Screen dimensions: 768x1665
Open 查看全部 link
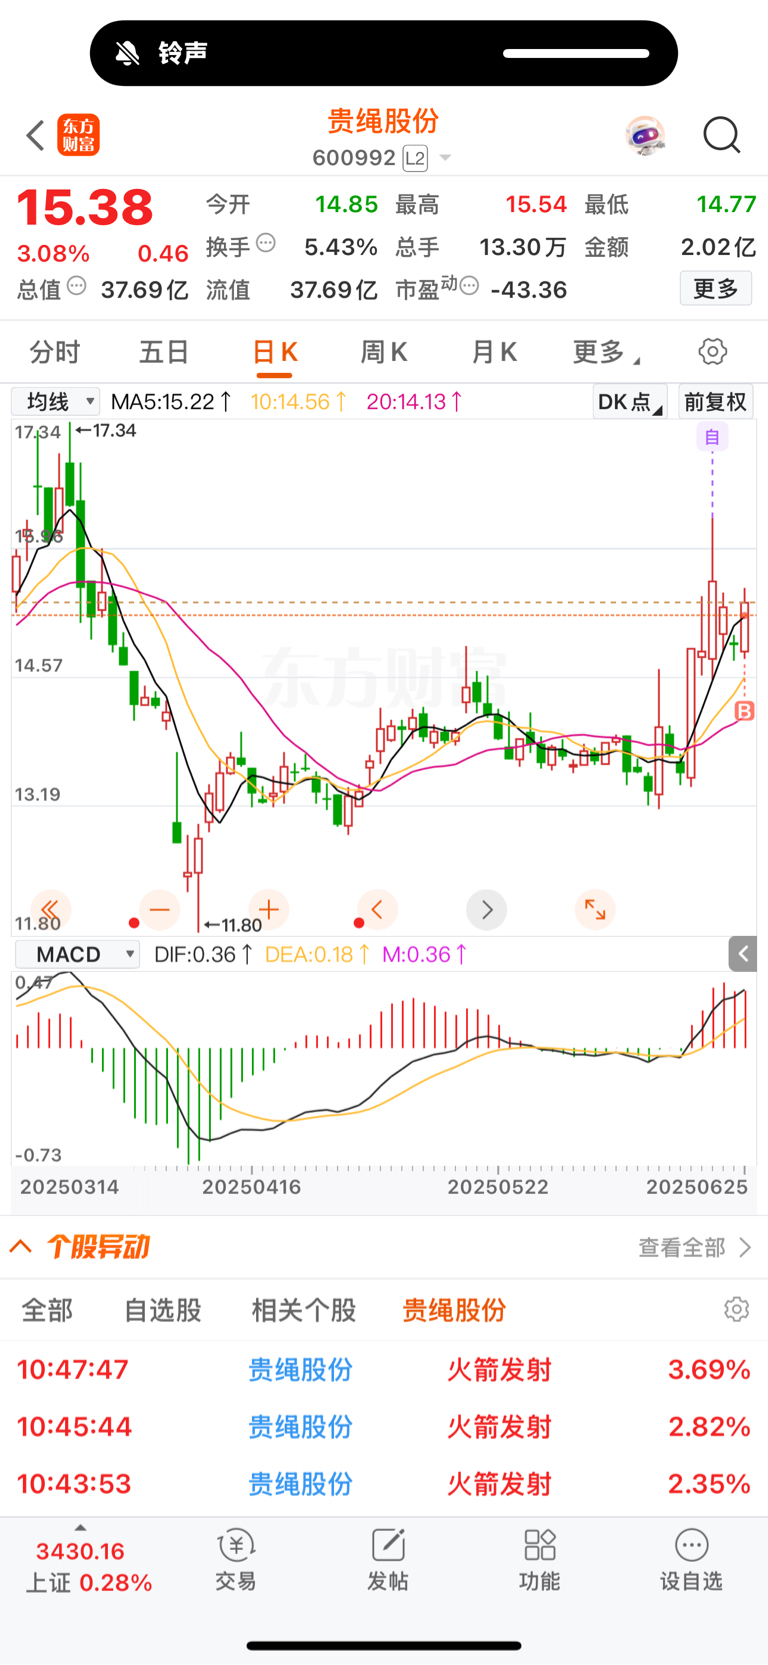[x=694, y=1247]
